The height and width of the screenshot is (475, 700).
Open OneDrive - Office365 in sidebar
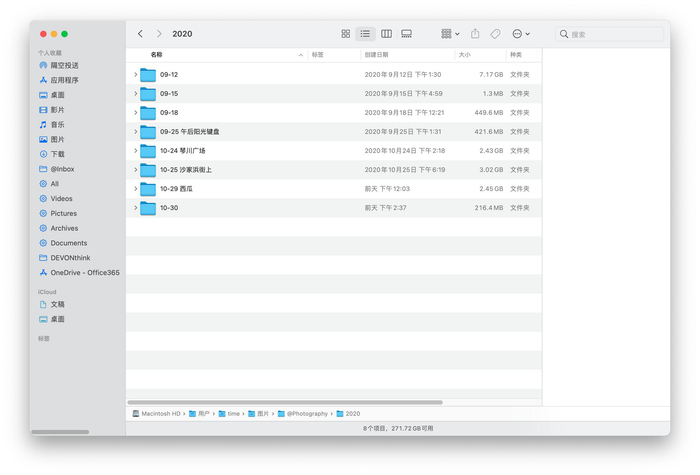click(x=79, y=273)
